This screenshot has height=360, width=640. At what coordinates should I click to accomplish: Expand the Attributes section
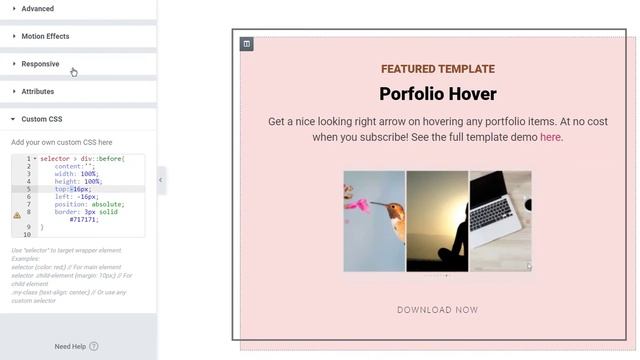click(78, 91)
